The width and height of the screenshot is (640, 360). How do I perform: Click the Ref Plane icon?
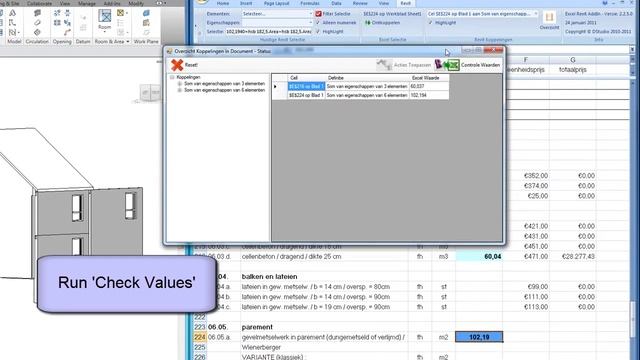click(146, 32)
